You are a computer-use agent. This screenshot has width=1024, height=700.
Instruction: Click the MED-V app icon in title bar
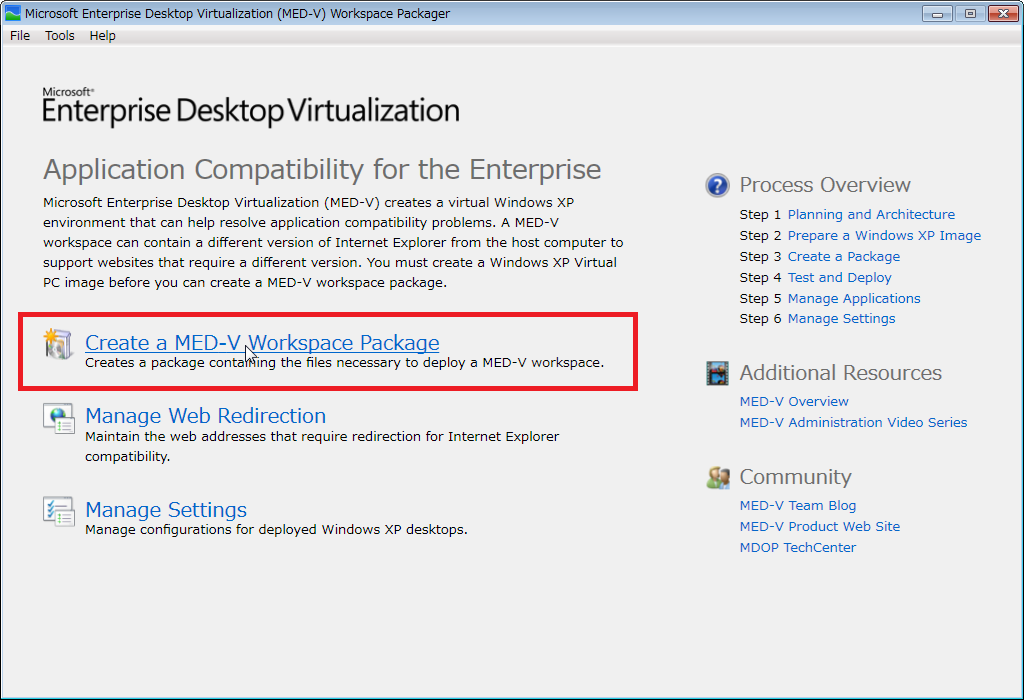tap(12, 13)
